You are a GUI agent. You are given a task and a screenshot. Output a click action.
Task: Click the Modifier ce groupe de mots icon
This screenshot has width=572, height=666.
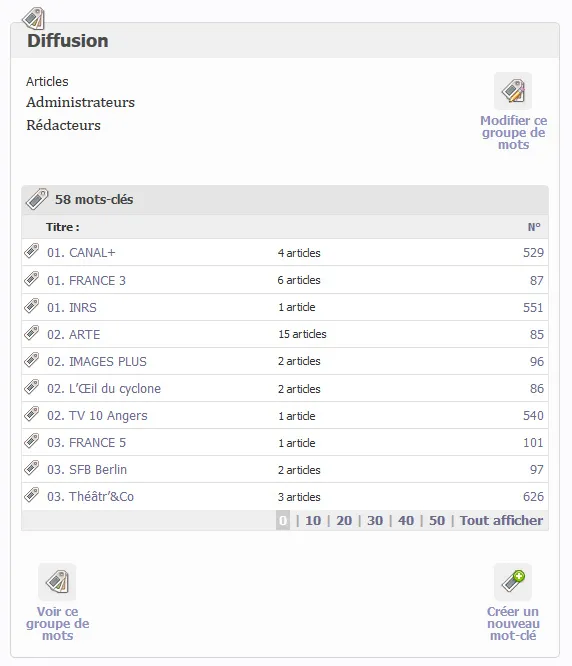[x=513, y=91]
